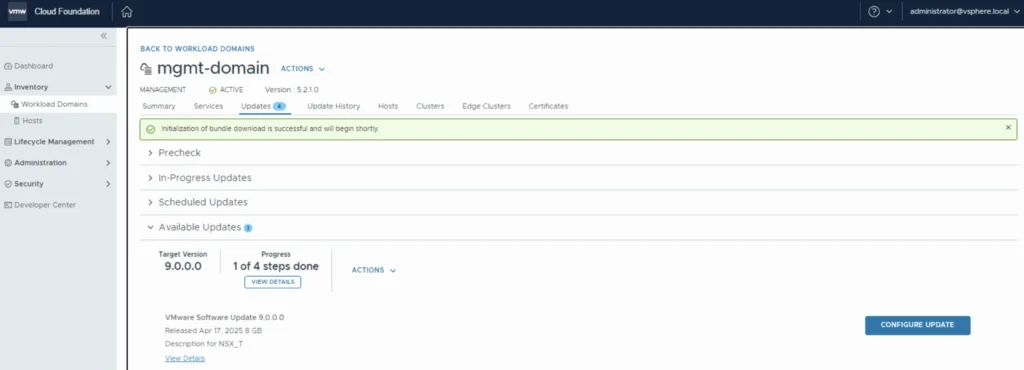Open the Update History tab
The width and height of the screenshot is (1024, 370).
tap(334, 106)
